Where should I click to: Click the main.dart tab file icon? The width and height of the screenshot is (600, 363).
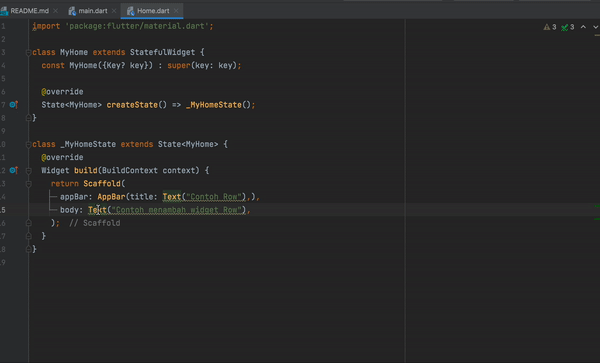coord(72,11)
